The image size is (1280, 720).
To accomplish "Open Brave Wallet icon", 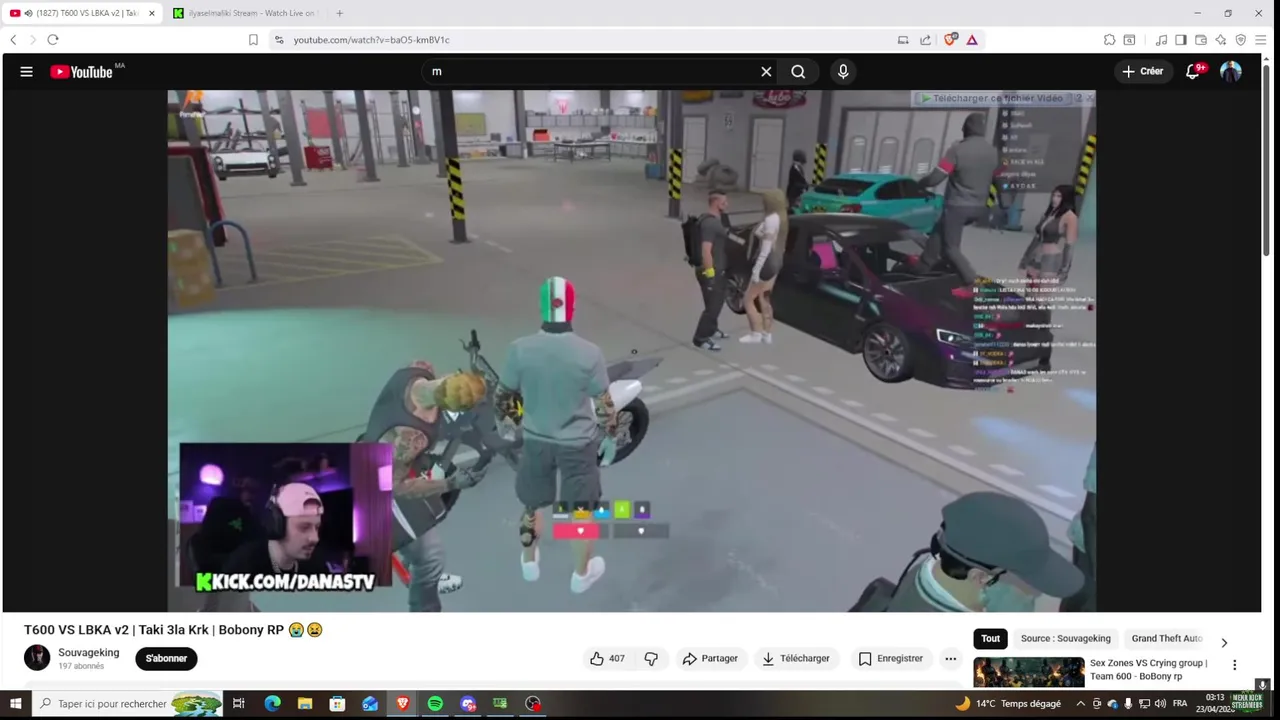I will 1201,40.
